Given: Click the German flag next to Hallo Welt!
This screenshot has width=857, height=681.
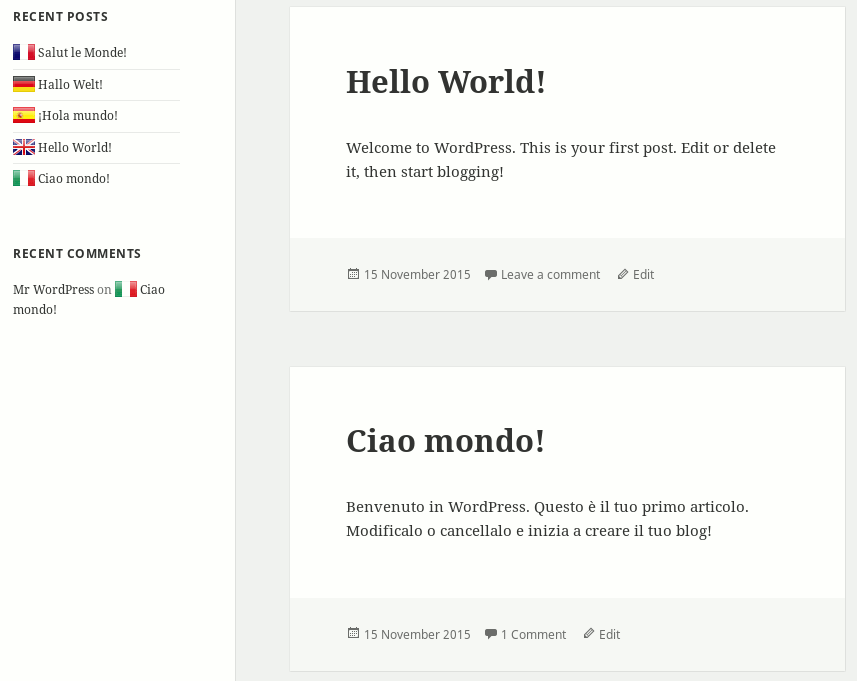Looking at the screenshot, I should [x=24, y=84].
